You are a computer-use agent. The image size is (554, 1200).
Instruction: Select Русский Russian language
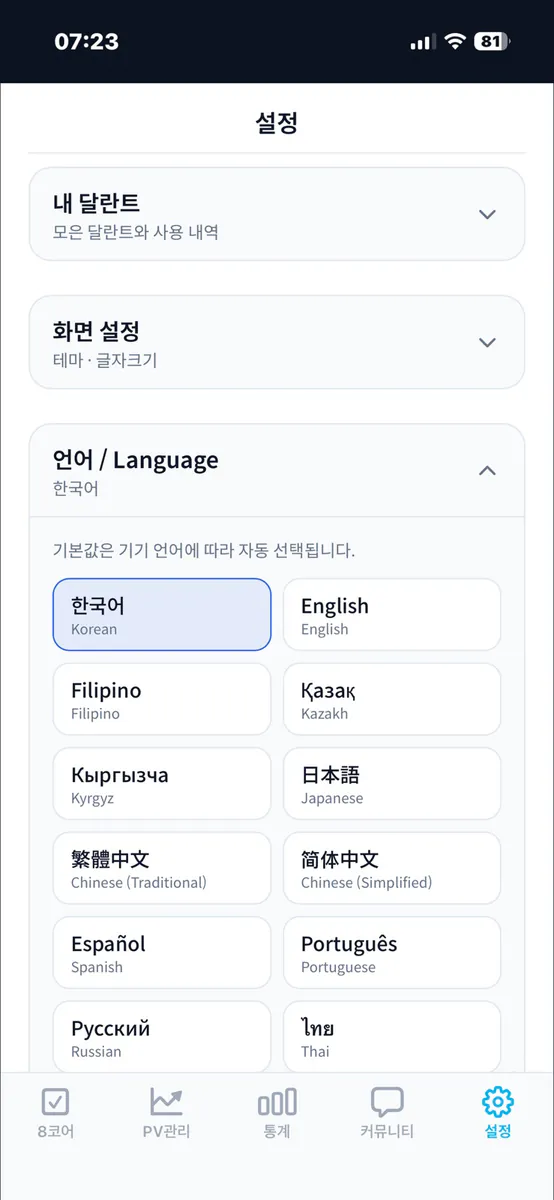point(162,1037)
